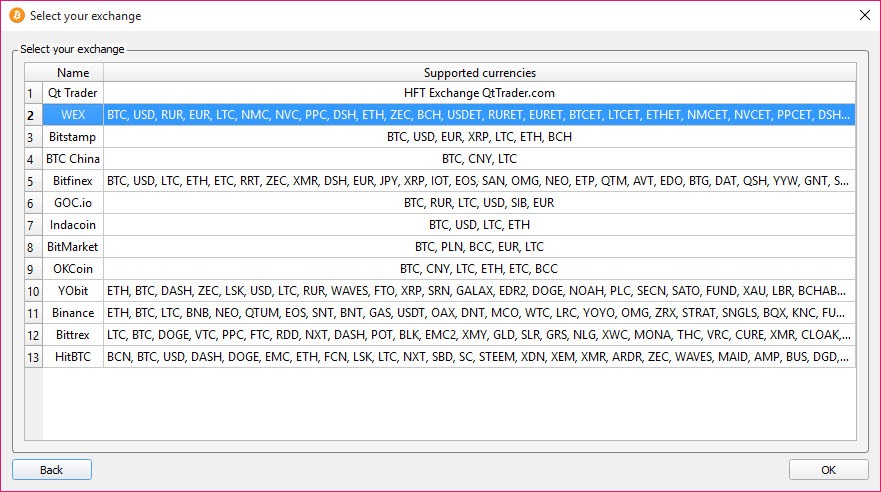Click row header number 1

(x=33, y=93)
